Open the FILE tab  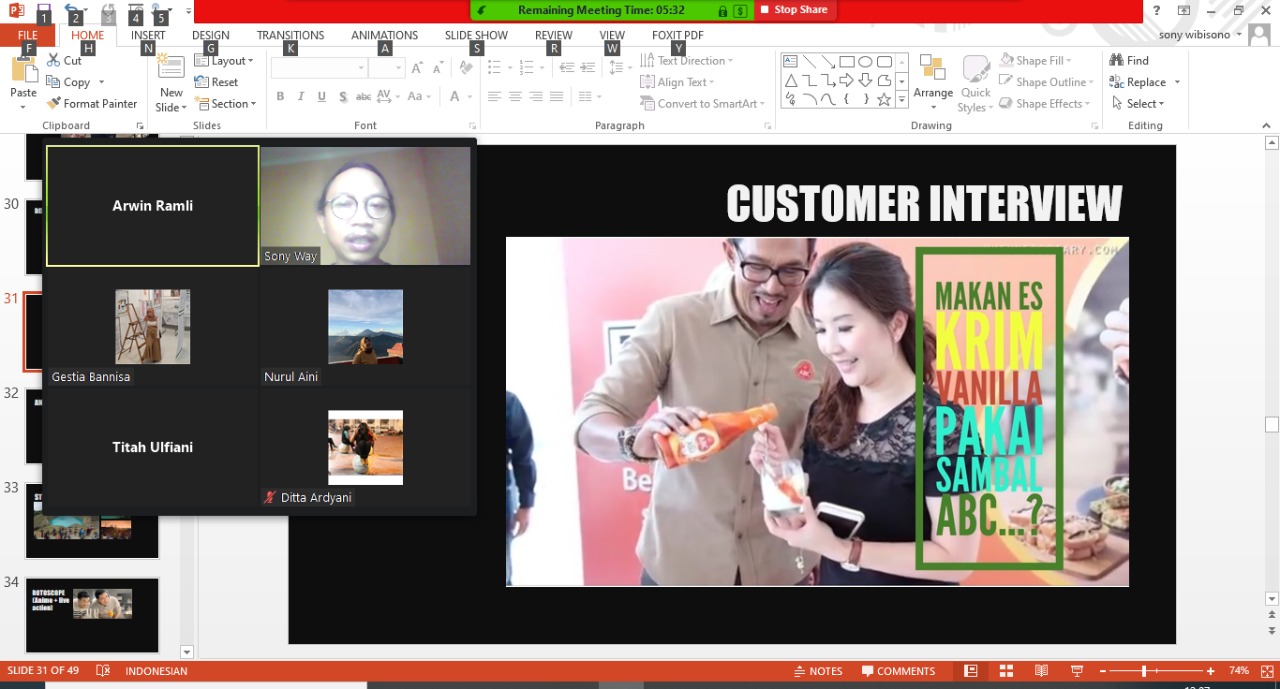coord(27,35)
